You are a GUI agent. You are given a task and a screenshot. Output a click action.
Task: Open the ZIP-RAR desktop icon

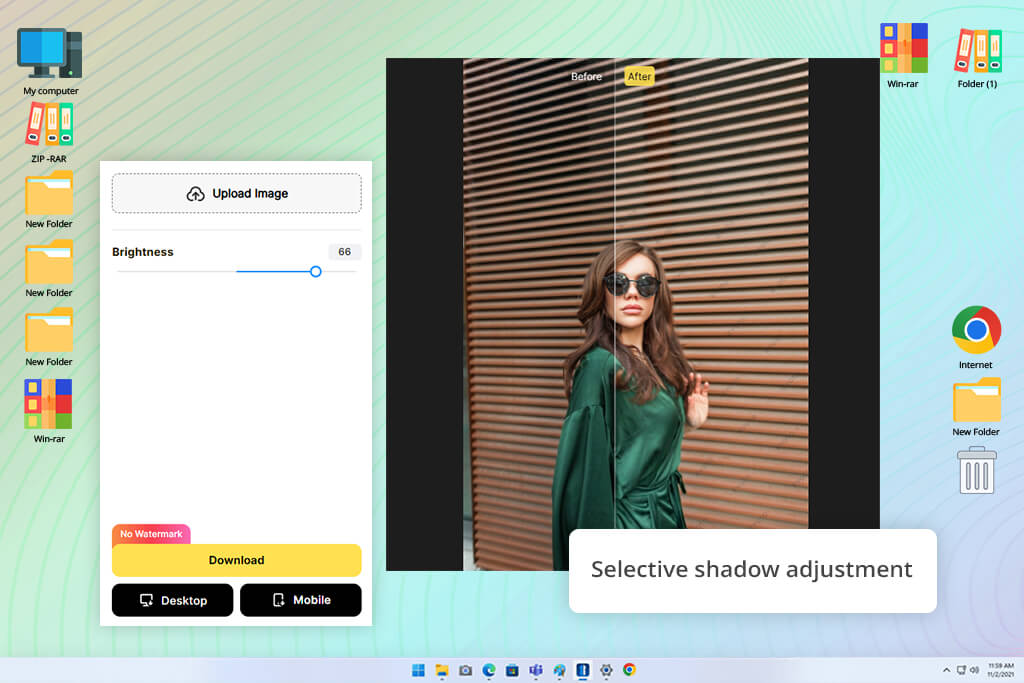click(x=49, y=133)
